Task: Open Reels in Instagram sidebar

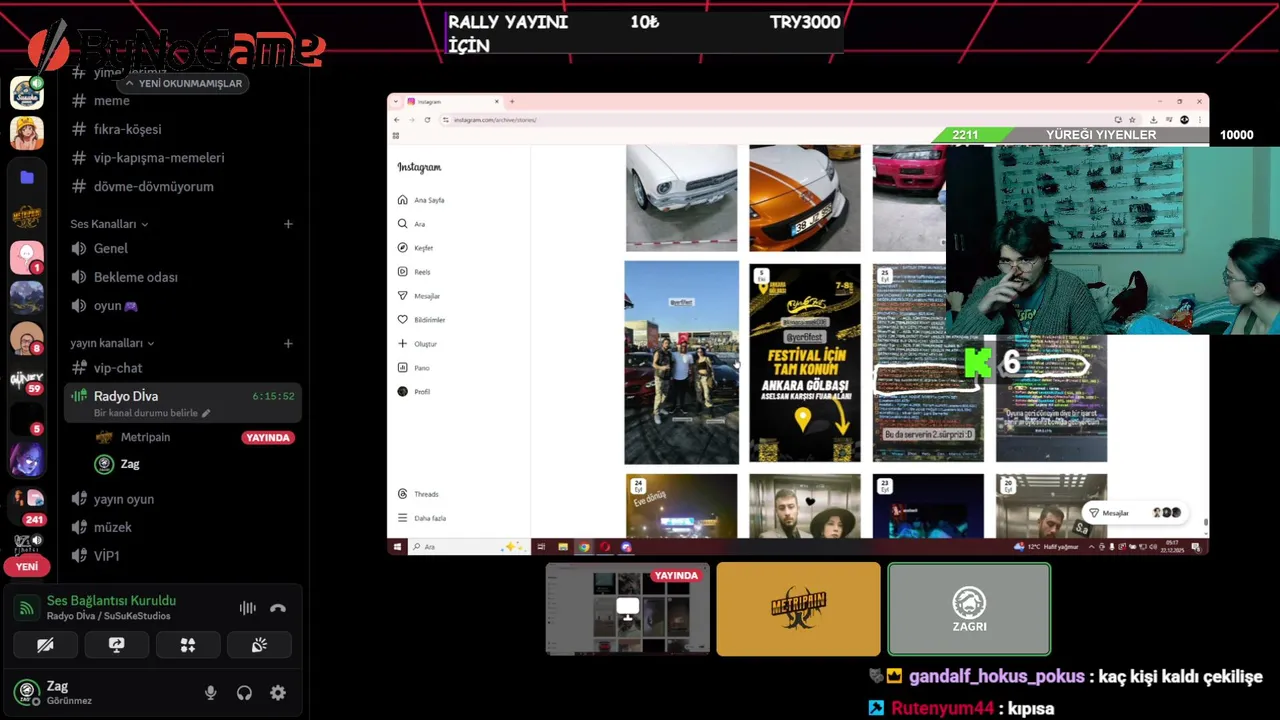Action: click(x=414, y=272)
